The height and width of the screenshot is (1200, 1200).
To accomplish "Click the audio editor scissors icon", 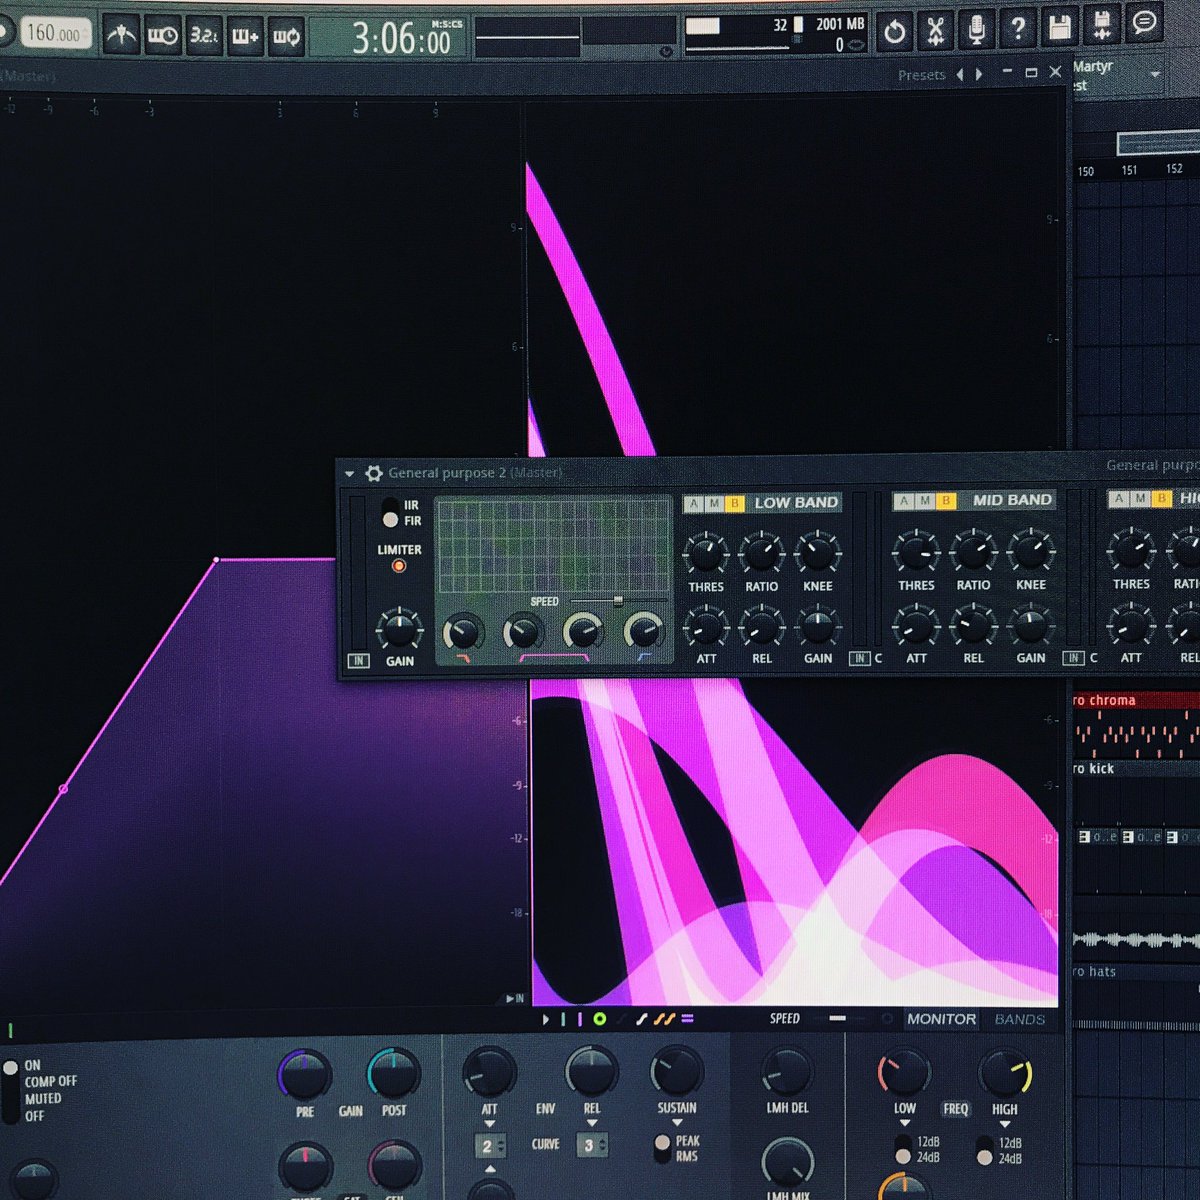I will tap(935, 31).
